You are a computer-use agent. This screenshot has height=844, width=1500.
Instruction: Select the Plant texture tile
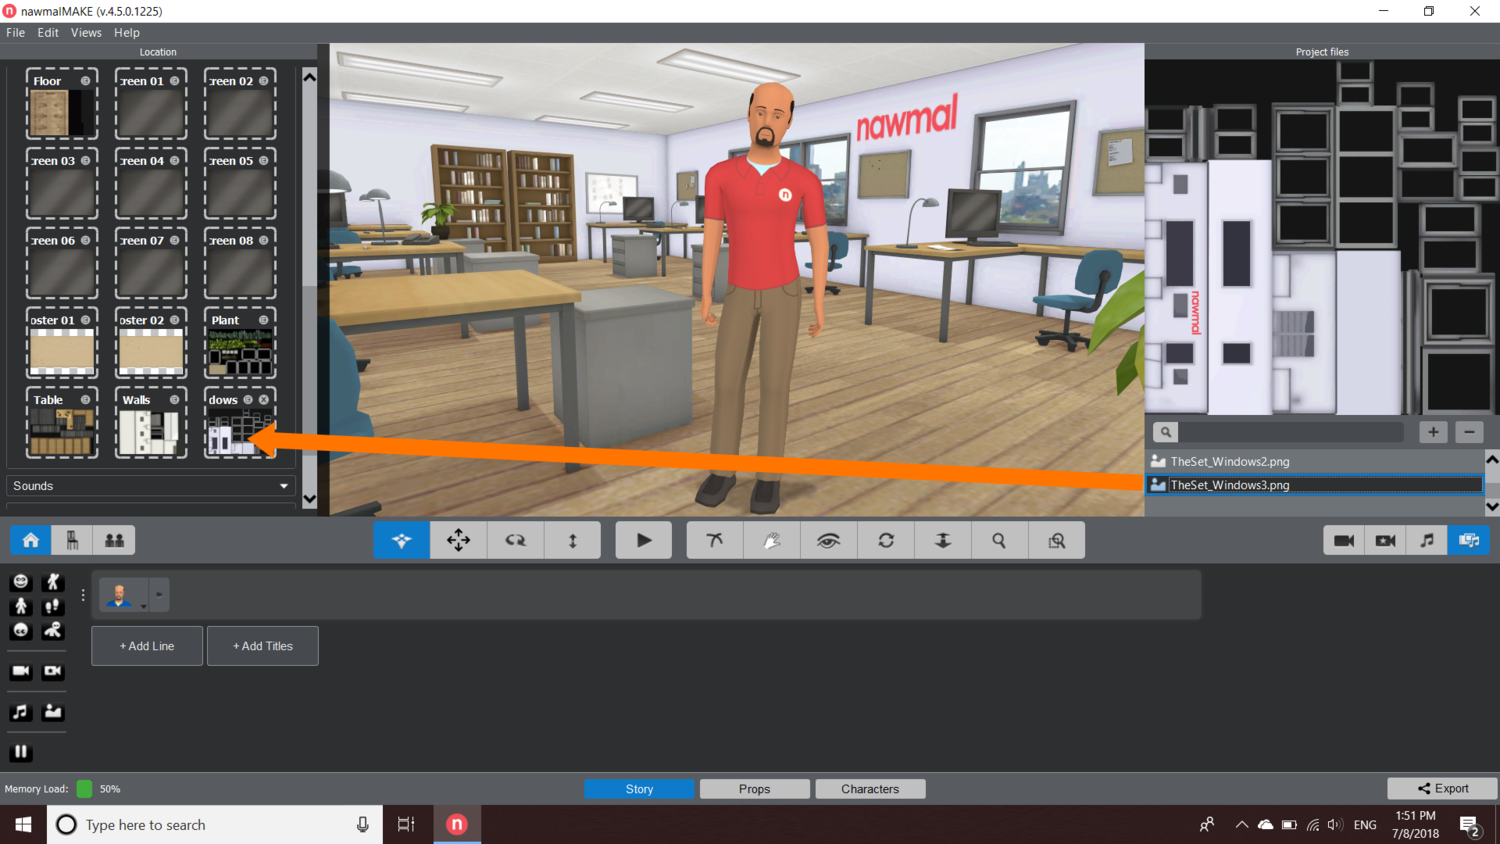240,343
